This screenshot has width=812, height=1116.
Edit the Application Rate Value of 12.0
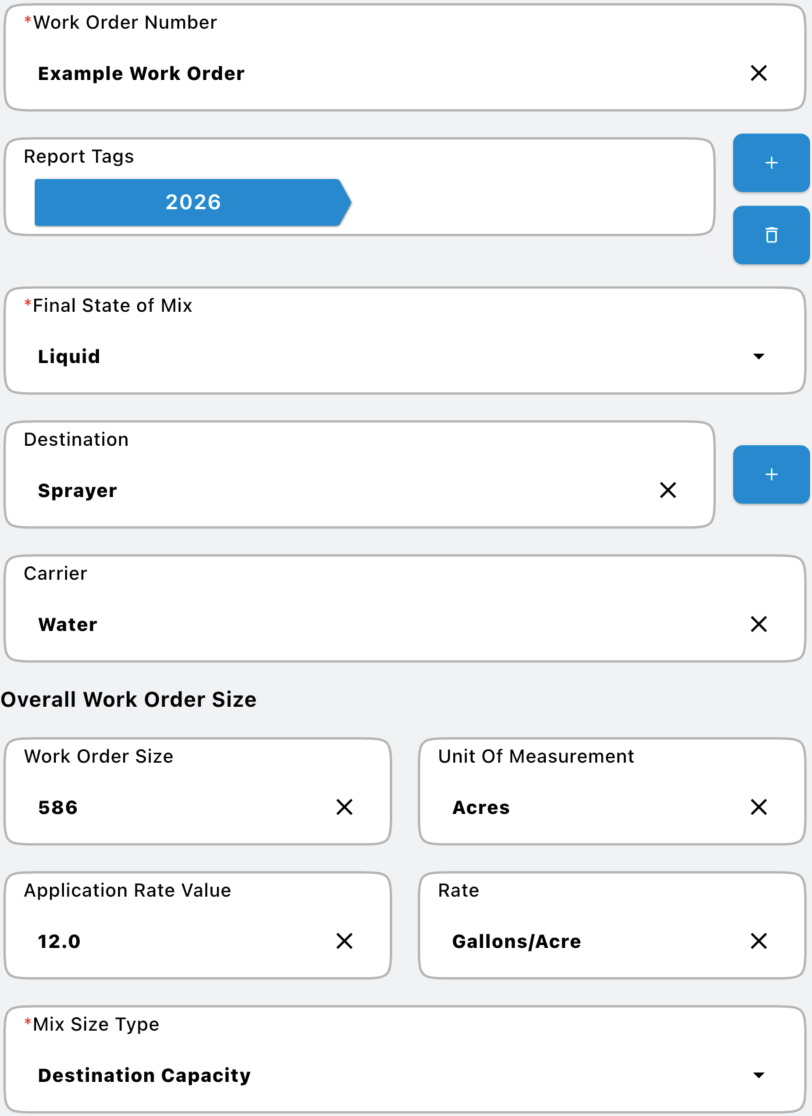(x=170, y=941)
